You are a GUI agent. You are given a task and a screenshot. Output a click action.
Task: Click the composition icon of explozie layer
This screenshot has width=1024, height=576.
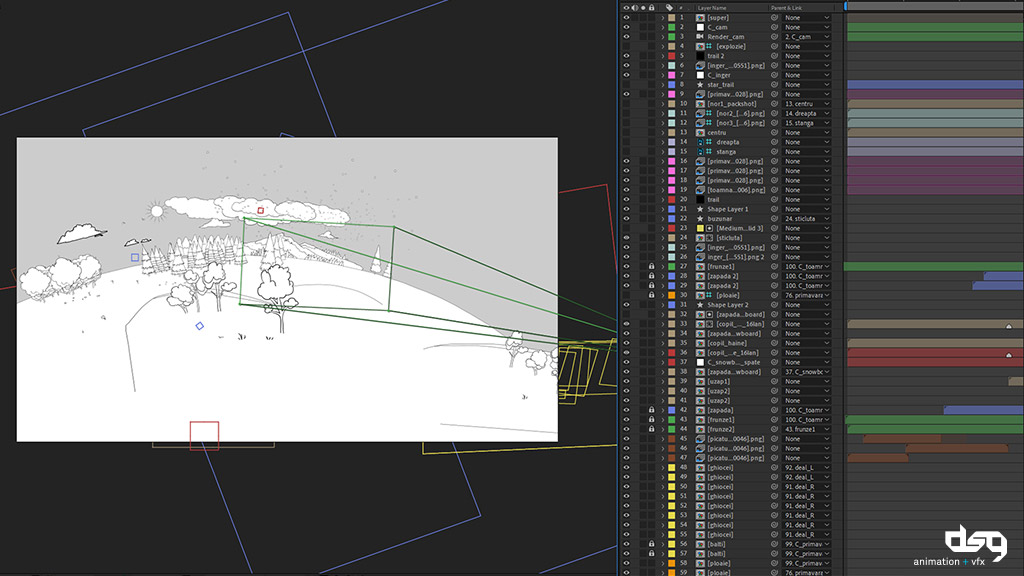pos(700,46)
